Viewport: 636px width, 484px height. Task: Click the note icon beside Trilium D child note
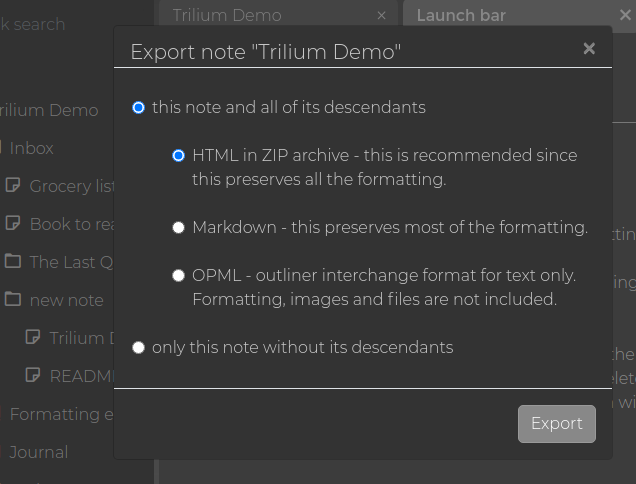click(x=33, y=338)
